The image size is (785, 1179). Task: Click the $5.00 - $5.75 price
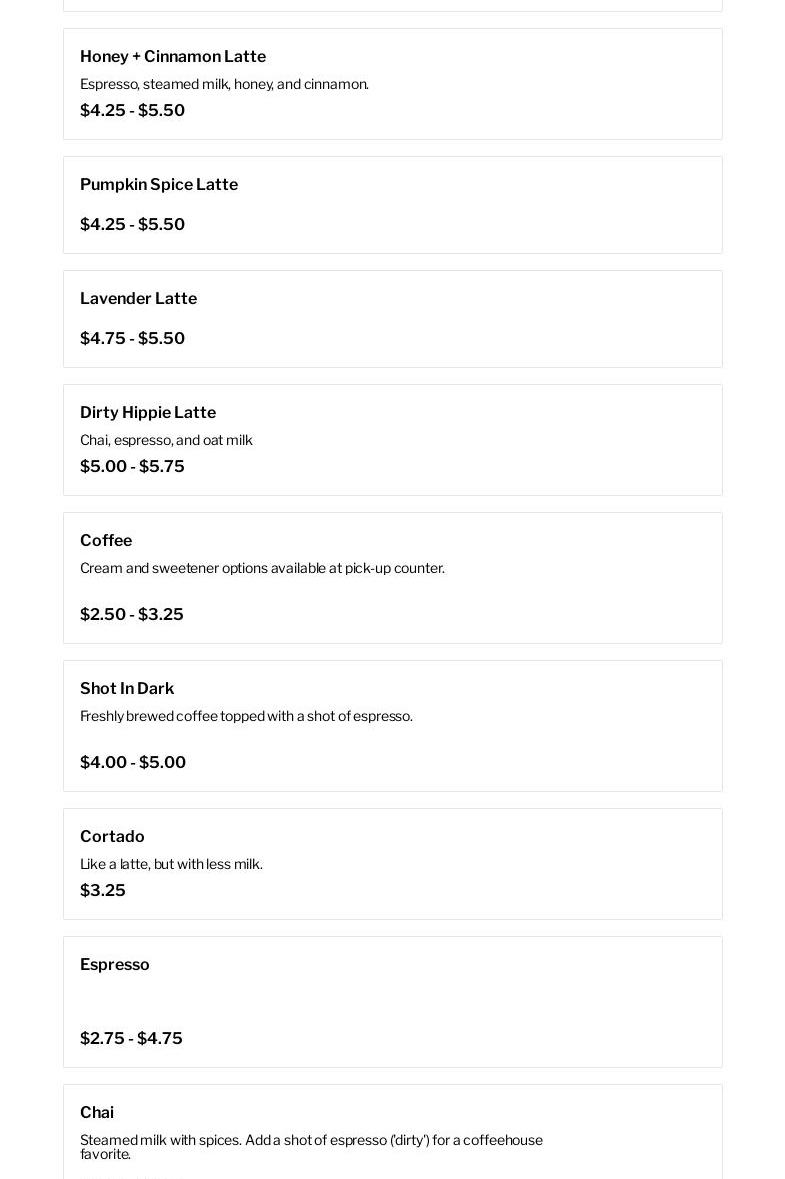click(x=132, y=467)
